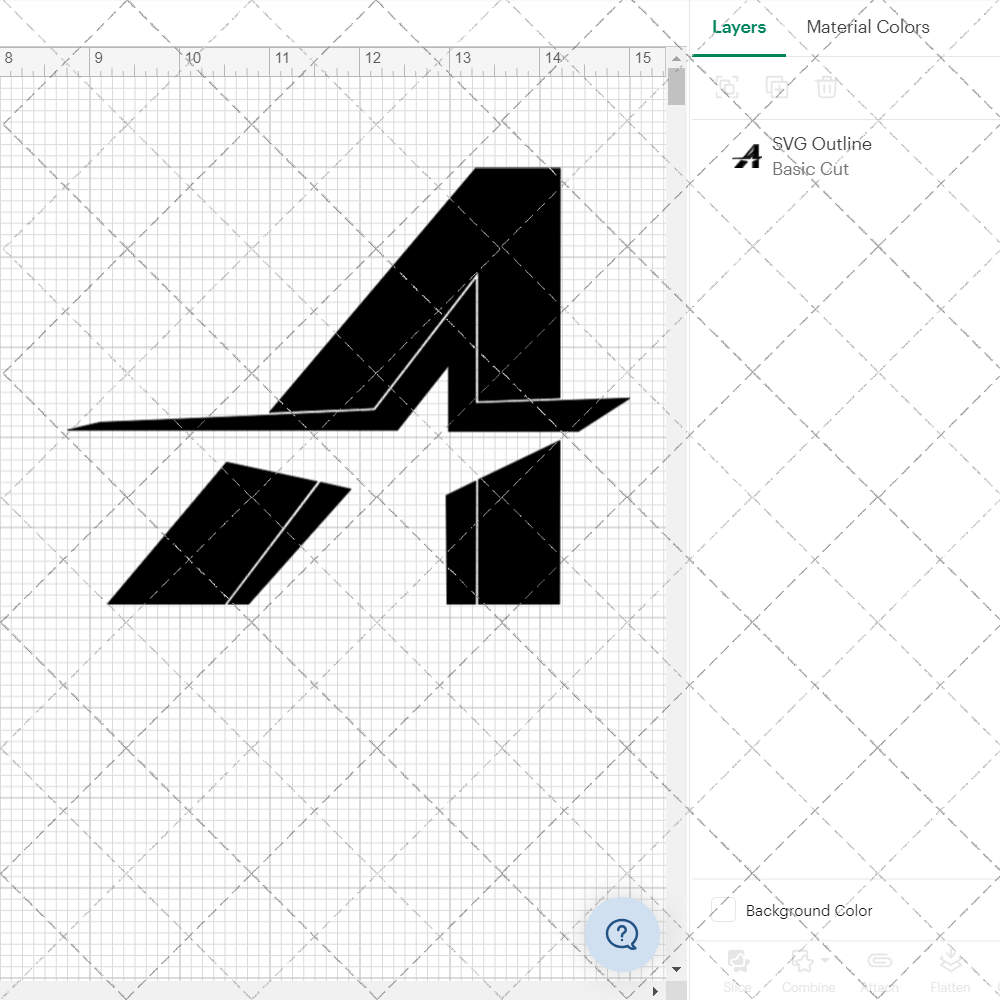Open the Combine menu
Viewport: 1000px width, 1000px height.
[808, 971]
